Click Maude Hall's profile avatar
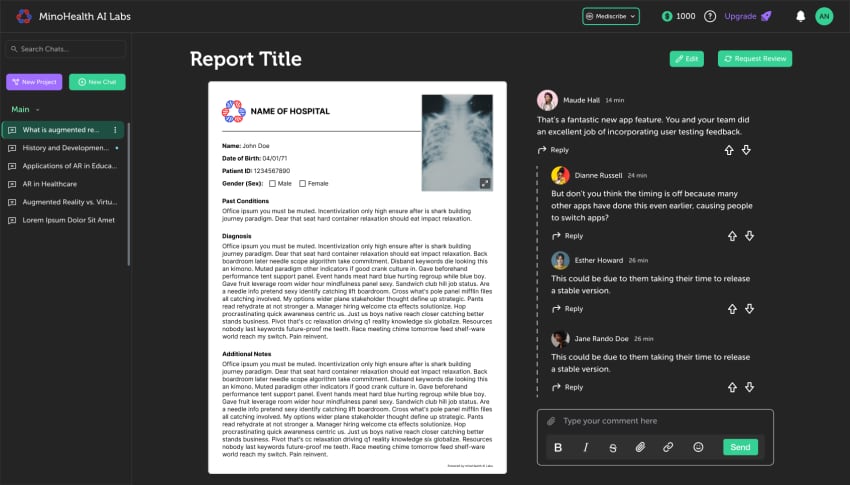This screenshot has height=485, width=850. click(x=547, y=100)
